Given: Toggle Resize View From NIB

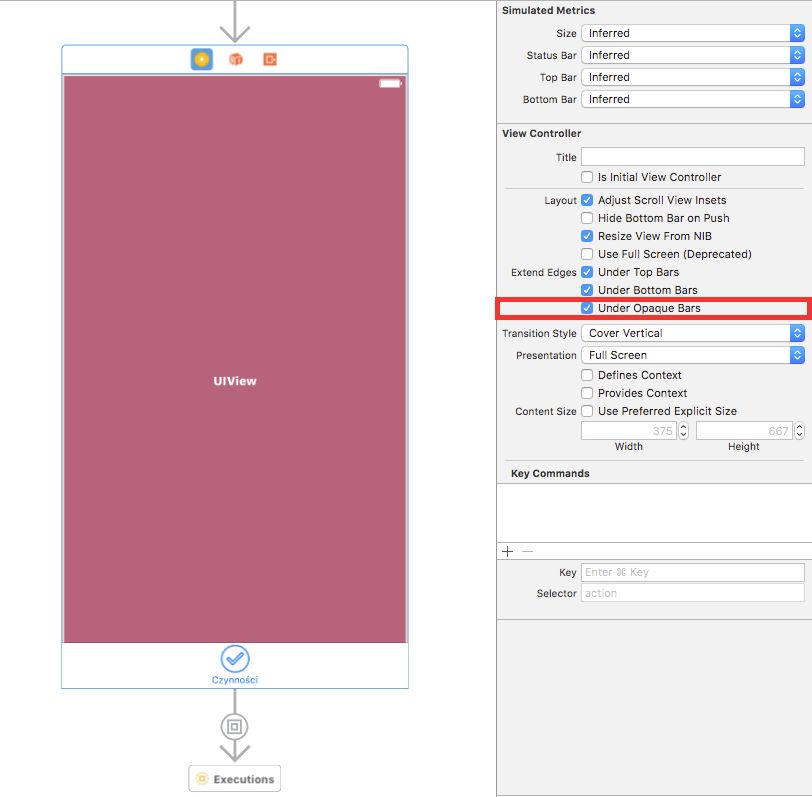Looking at the screenshot, I should (x=587, y=236).
